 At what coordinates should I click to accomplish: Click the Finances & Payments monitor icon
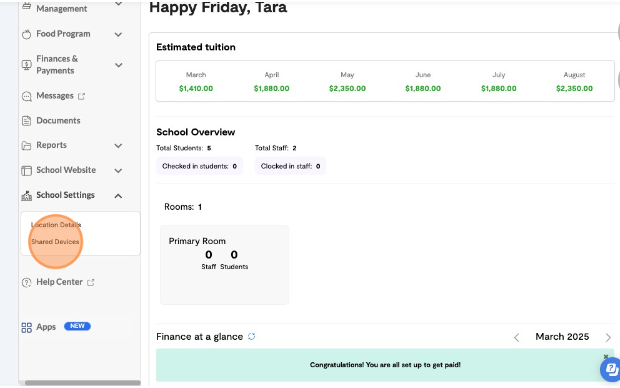click(x=26, y=65)
